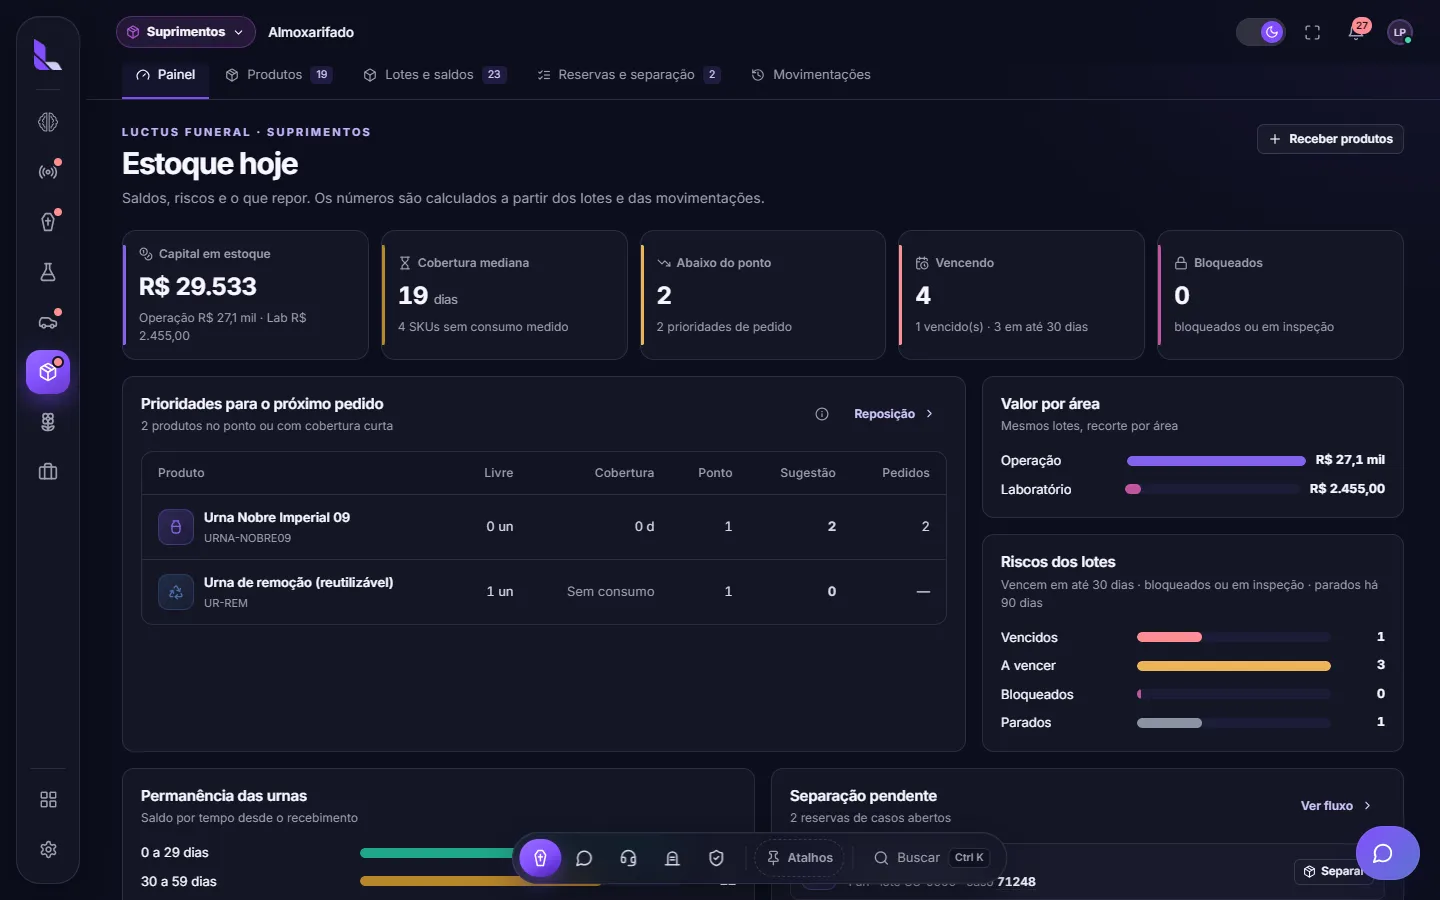Click the Receber produtos button
The width and height of the screenshot is (1440, 900).
point(1330,139)
